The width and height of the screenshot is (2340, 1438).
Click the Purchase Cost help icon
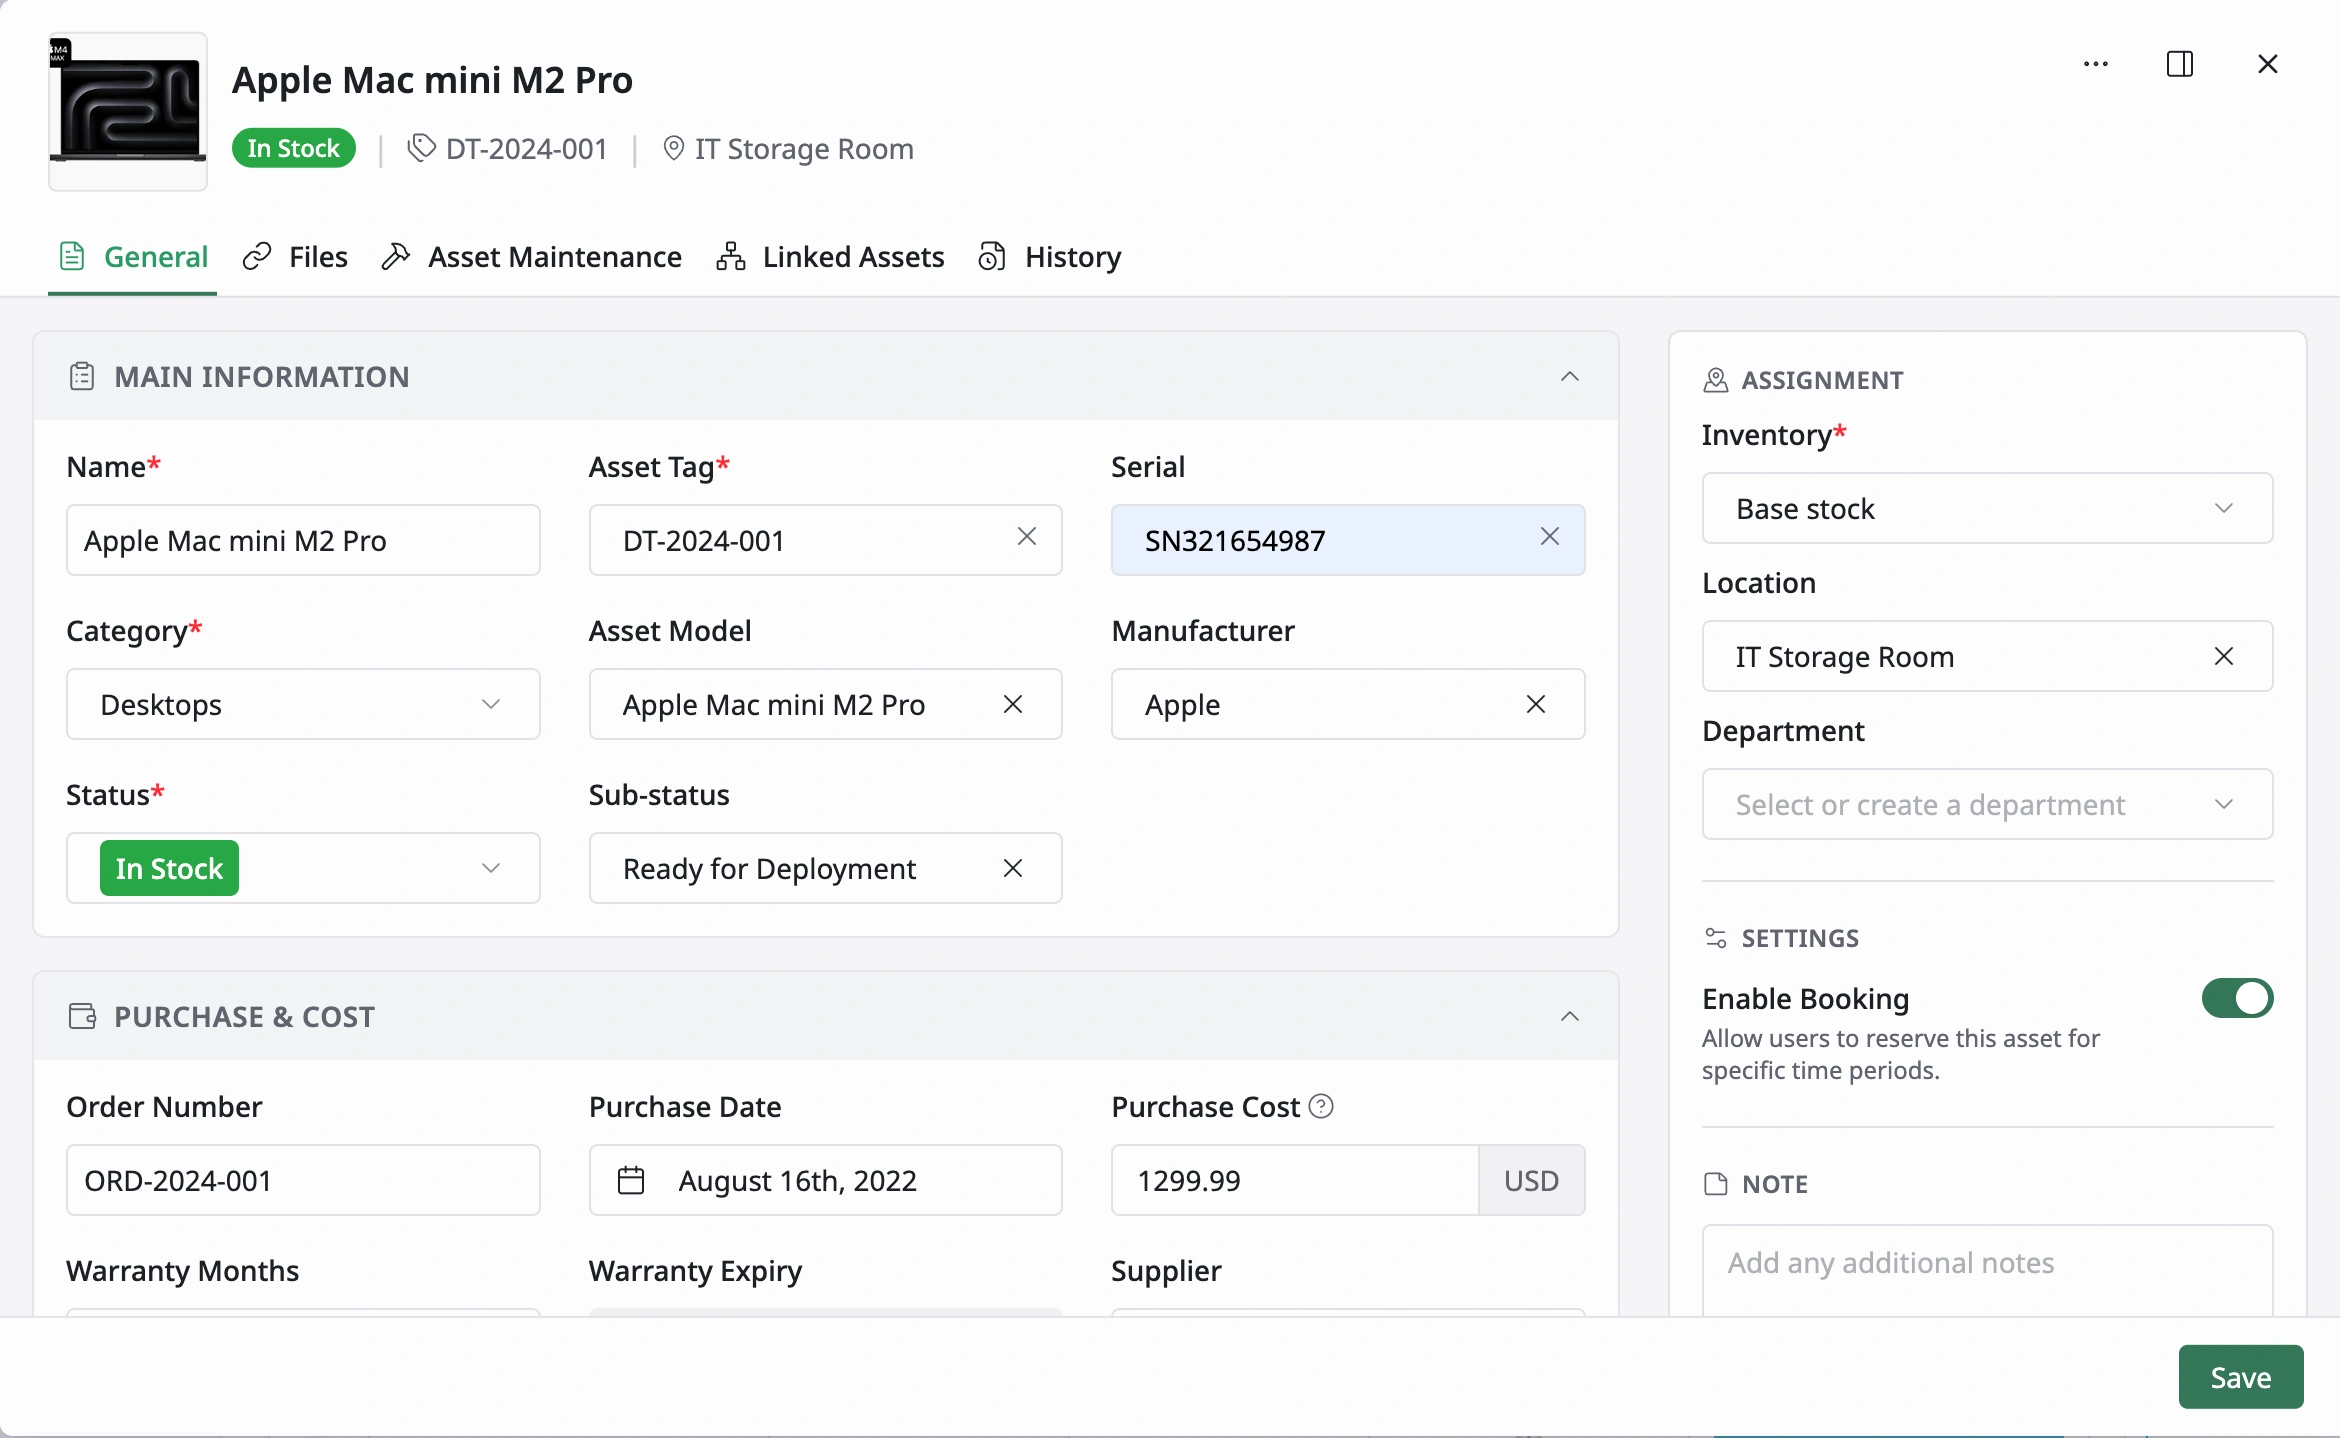tap(1321, 1106)
